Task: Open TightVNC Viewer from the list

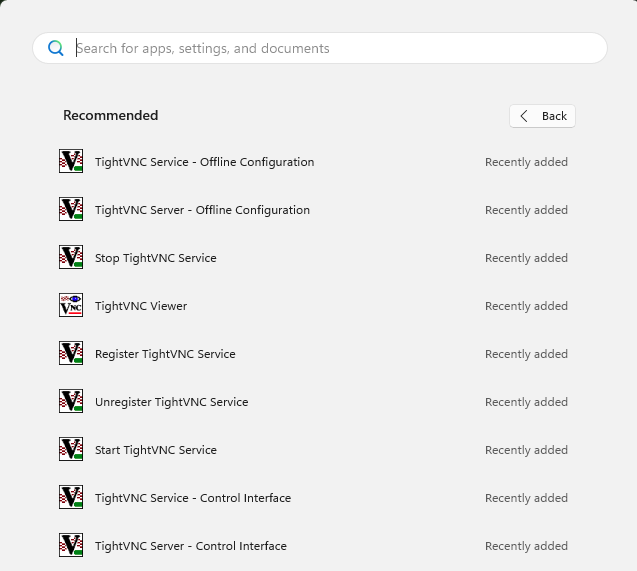Action: coord(141,306)
